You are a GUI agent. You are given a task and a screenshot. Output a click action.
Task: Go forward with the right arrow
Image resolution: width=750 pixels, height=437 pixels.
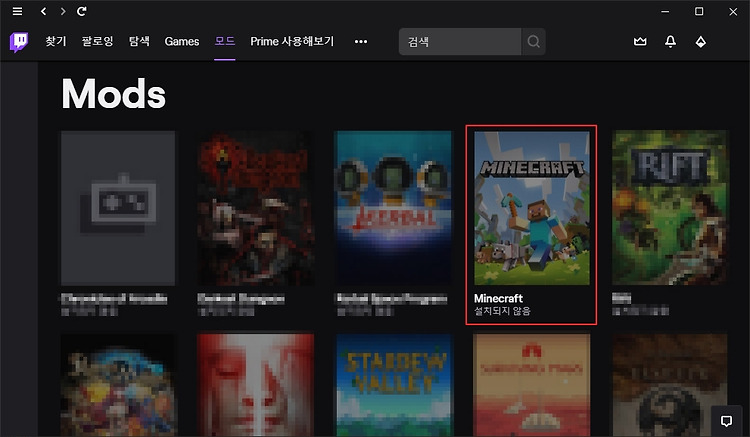63,11
